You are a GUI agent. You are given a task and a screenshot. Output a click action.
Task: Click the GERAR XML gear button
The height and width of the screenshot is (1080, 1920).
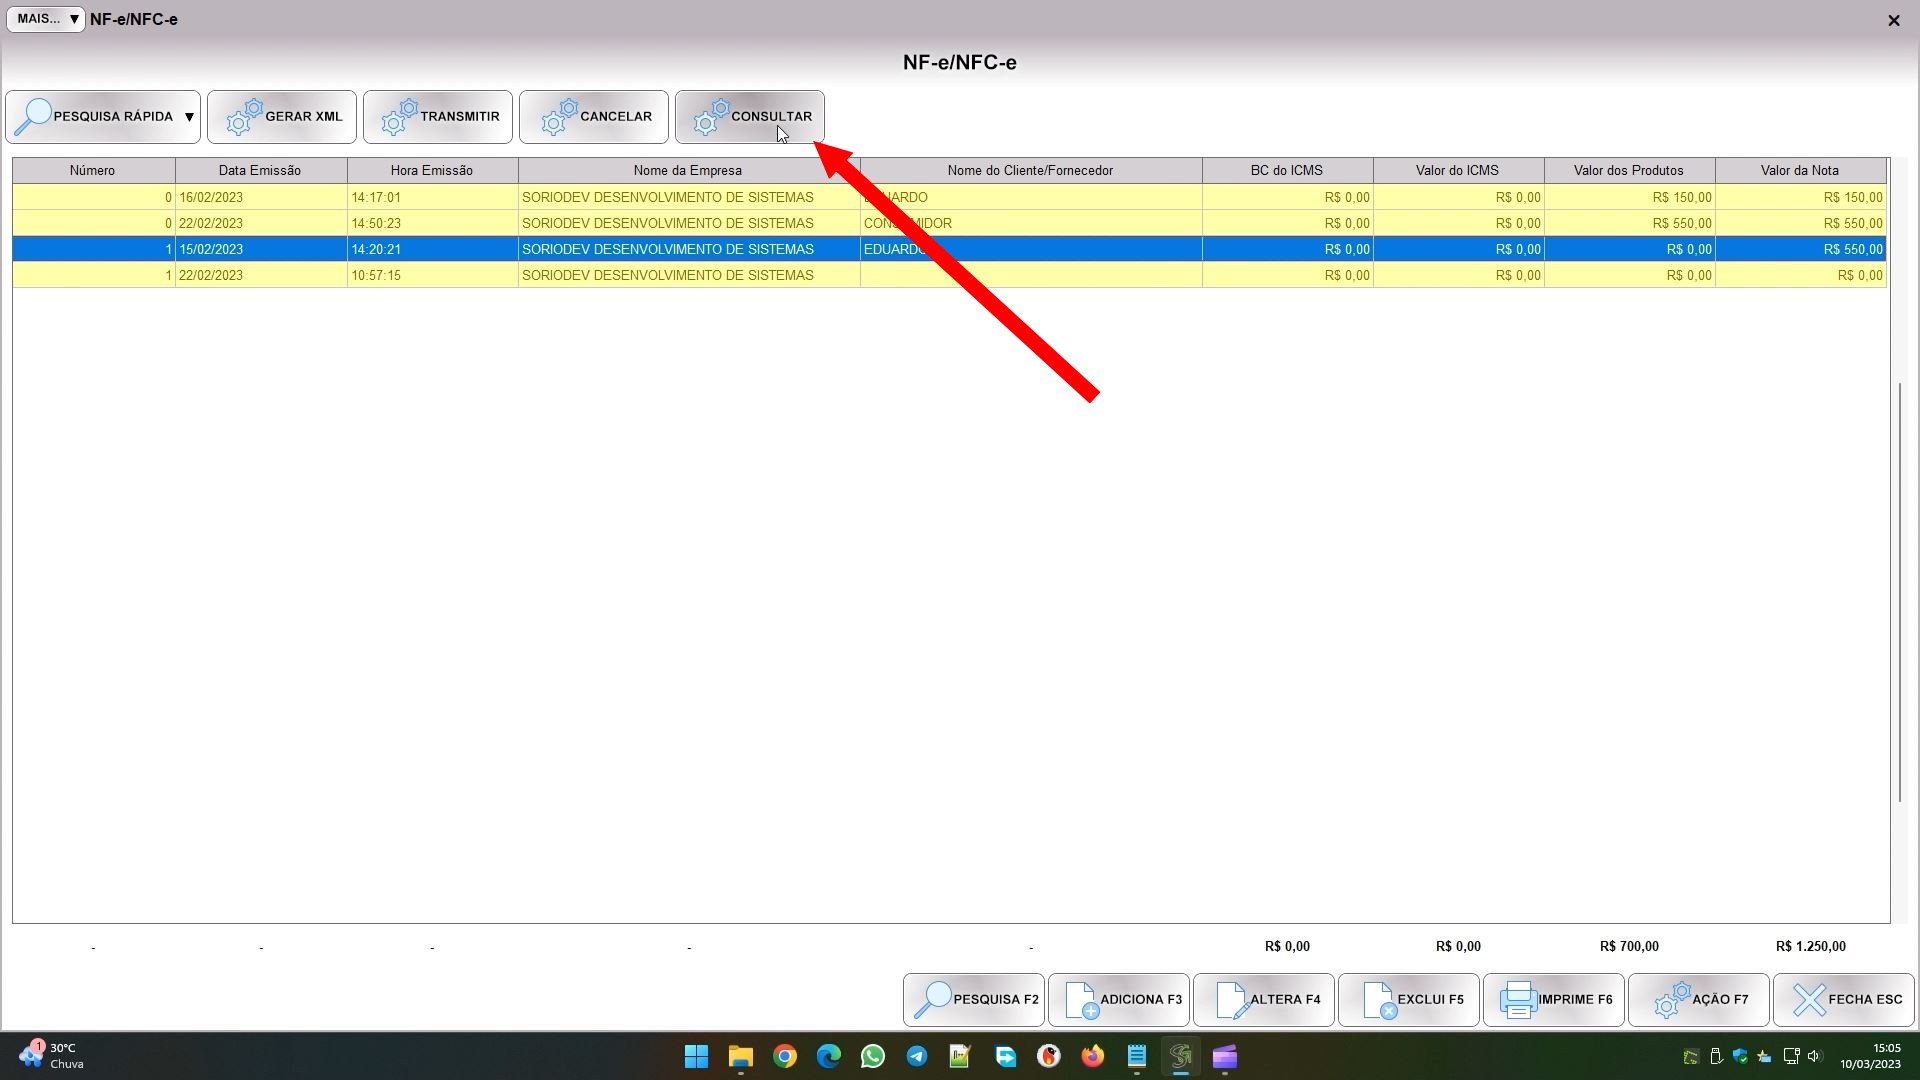282,117
